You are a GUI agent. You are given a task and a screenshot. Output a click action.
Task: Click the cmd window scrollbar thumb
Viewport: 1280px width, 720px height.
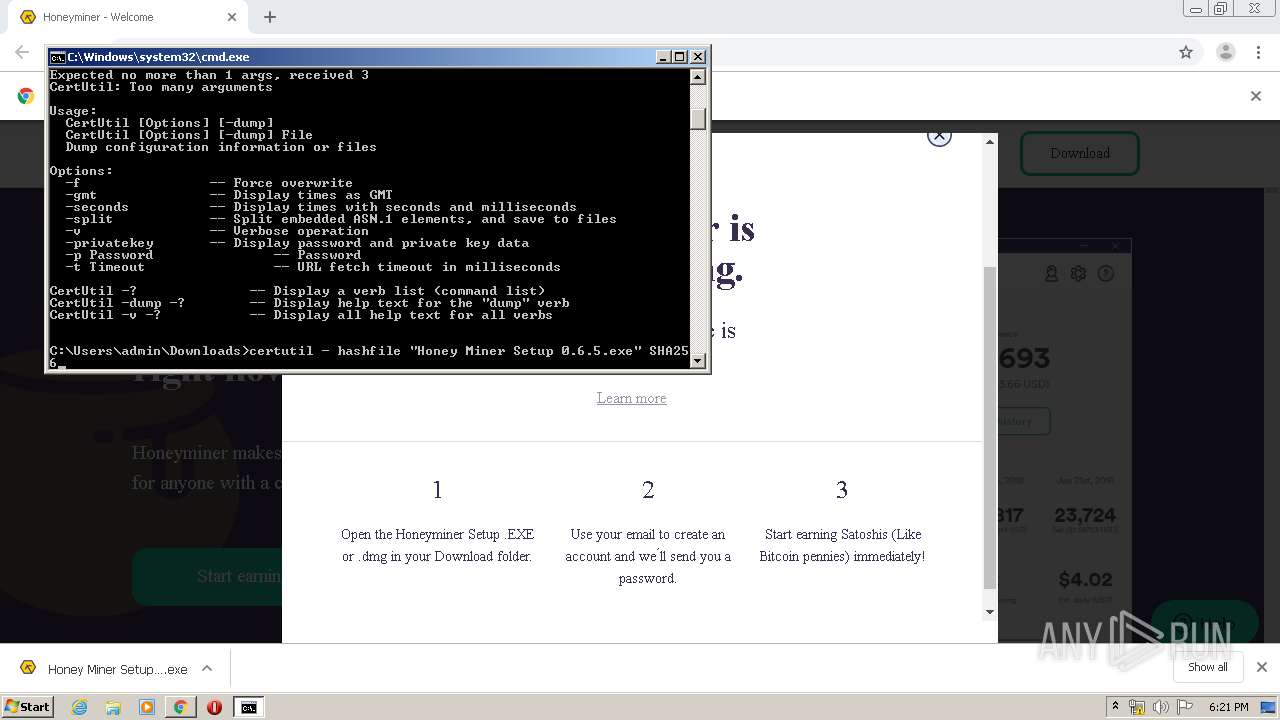(x=697, y=118)
